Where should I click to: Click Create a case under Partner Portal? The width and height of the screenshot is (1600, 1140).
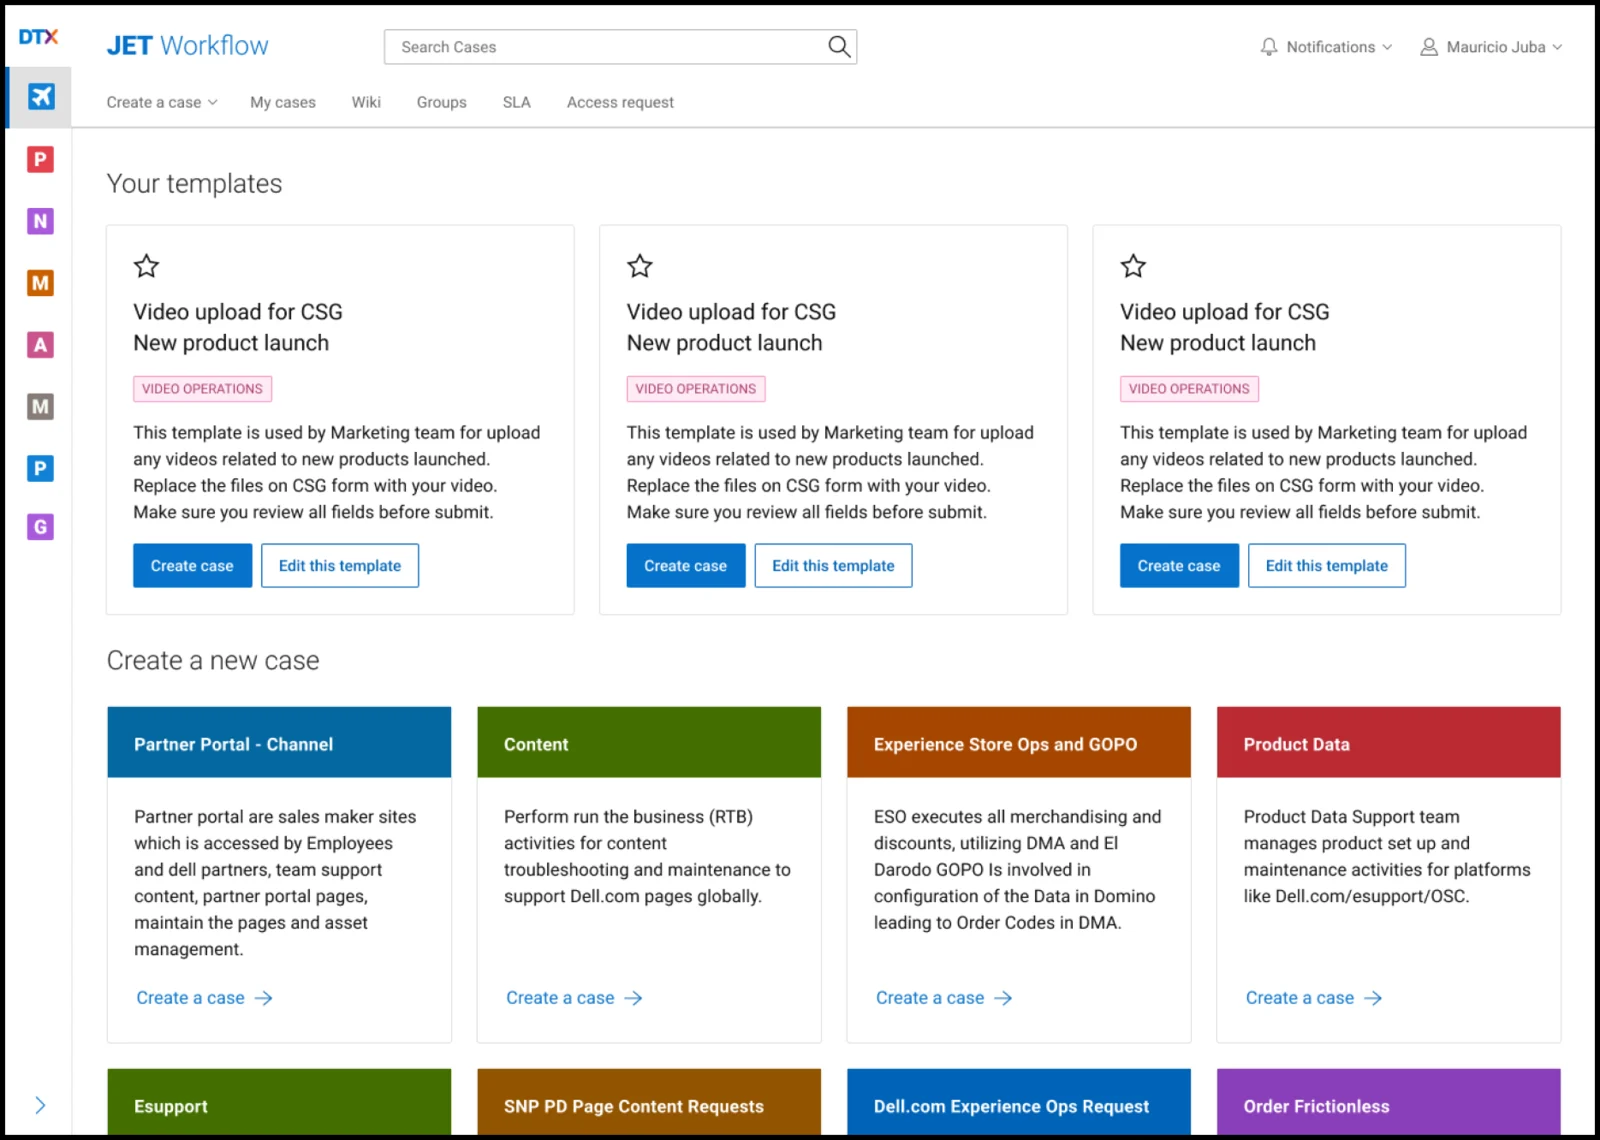click(x=190, y=998)
